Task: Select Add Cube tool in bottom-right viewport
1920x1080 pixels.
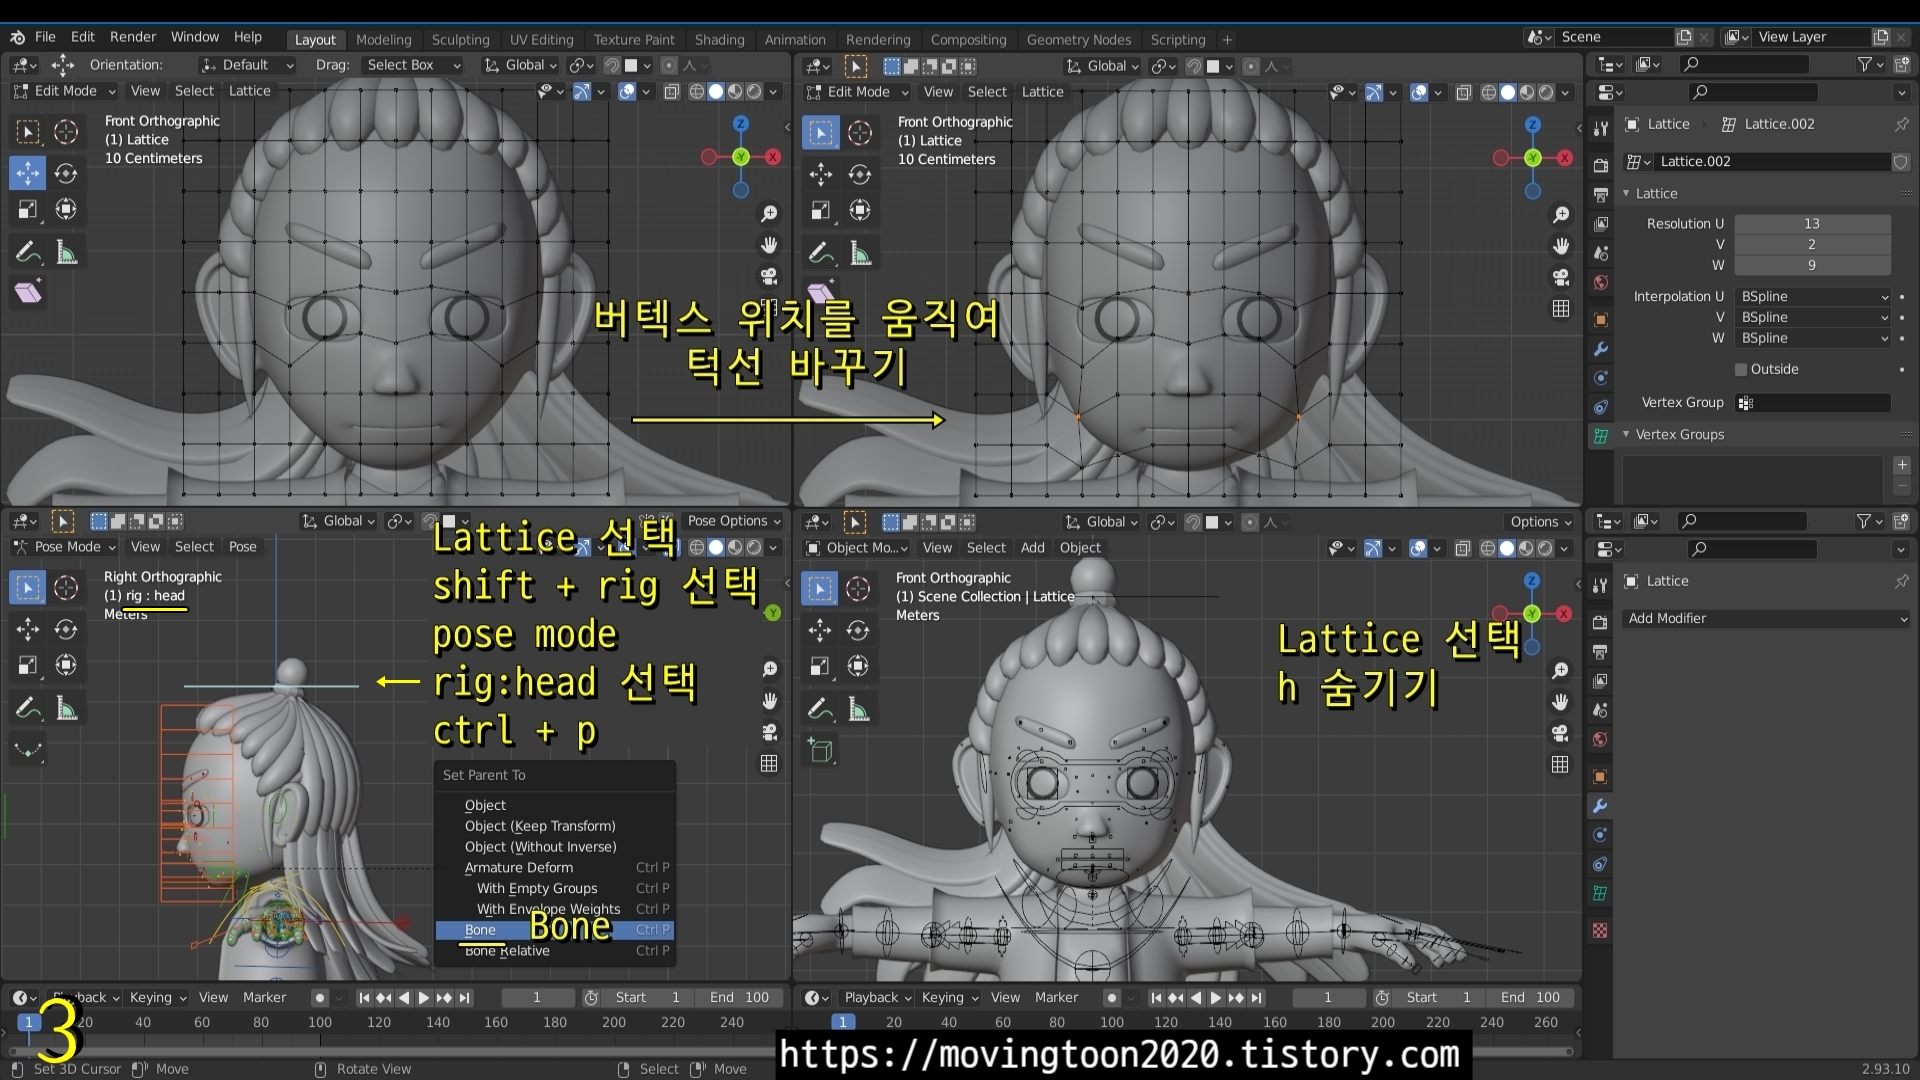Action: (x=821, y=750)
